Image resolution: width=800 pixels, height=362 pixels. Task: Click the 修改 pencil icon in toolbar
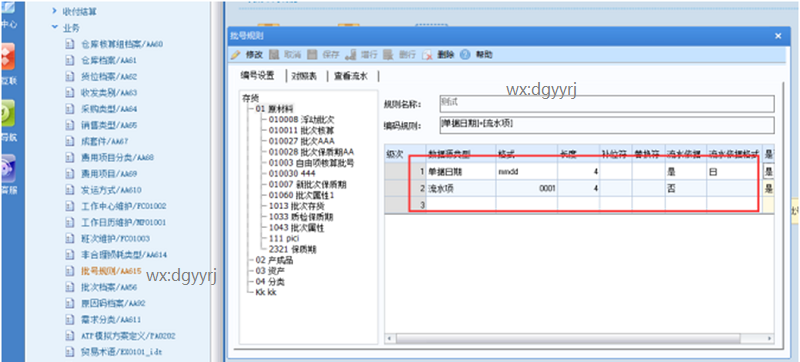pyautogui.click(x=235, y=55)
